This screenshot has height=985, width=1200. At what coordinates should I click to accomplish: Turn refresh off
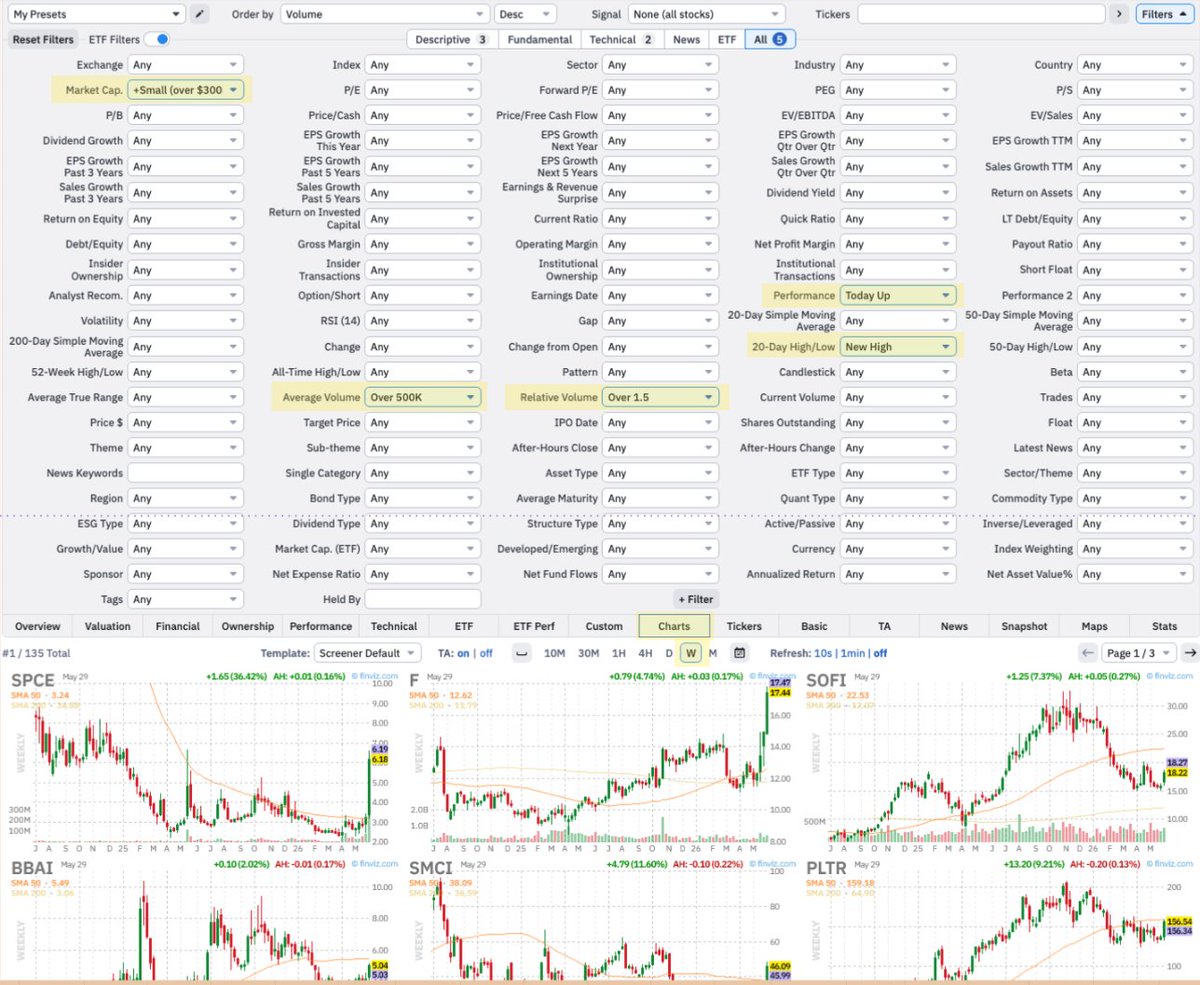[881, 653]
